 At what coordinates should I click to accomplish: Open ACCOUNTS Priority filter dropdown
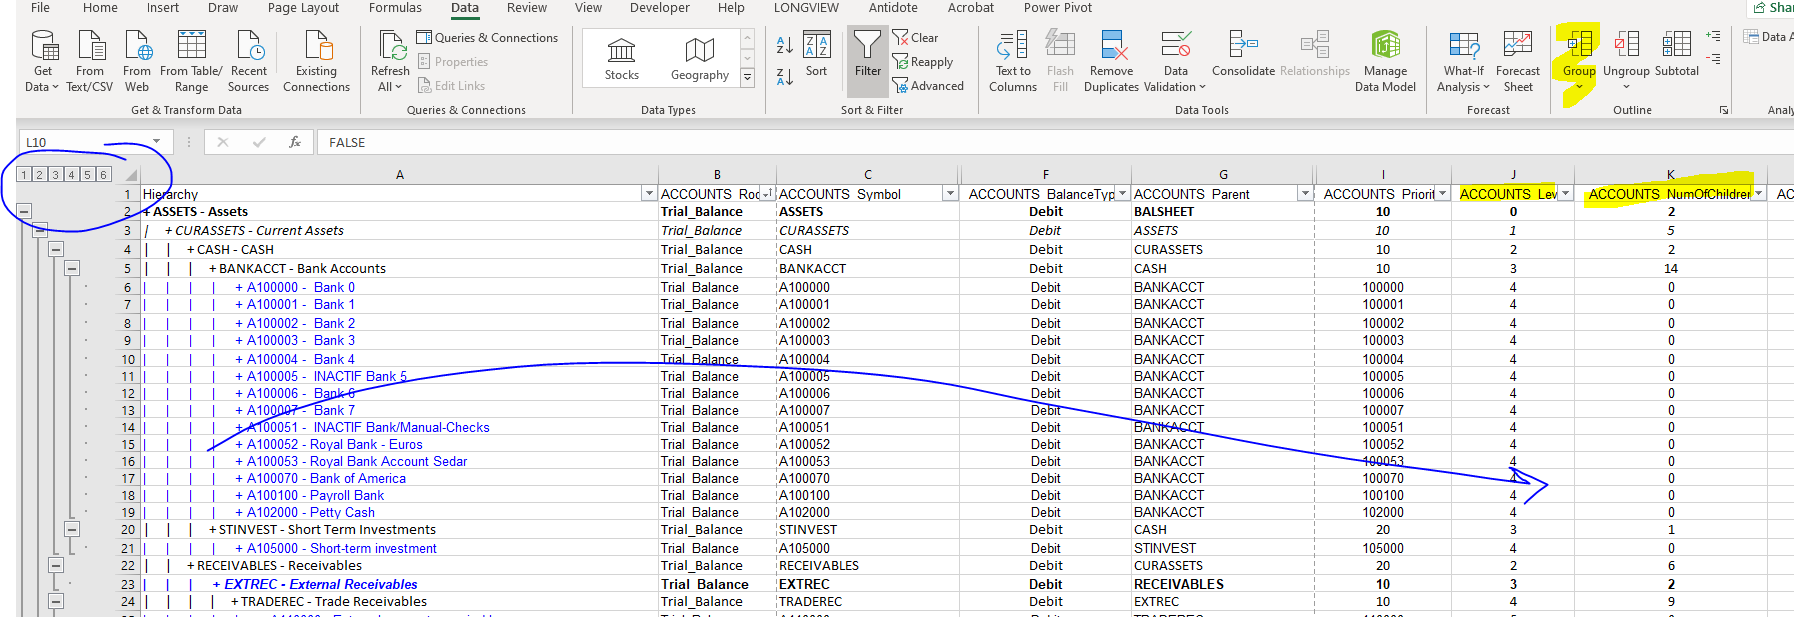[1442, 194]
